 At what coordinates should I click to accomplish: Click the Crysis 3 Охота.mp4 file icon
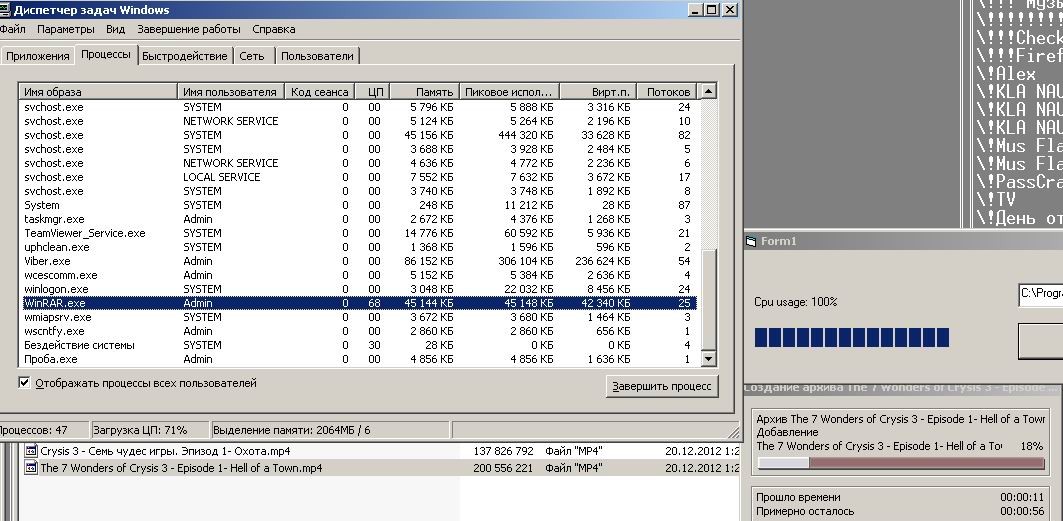pyautogui.click(x=30, y=451)
